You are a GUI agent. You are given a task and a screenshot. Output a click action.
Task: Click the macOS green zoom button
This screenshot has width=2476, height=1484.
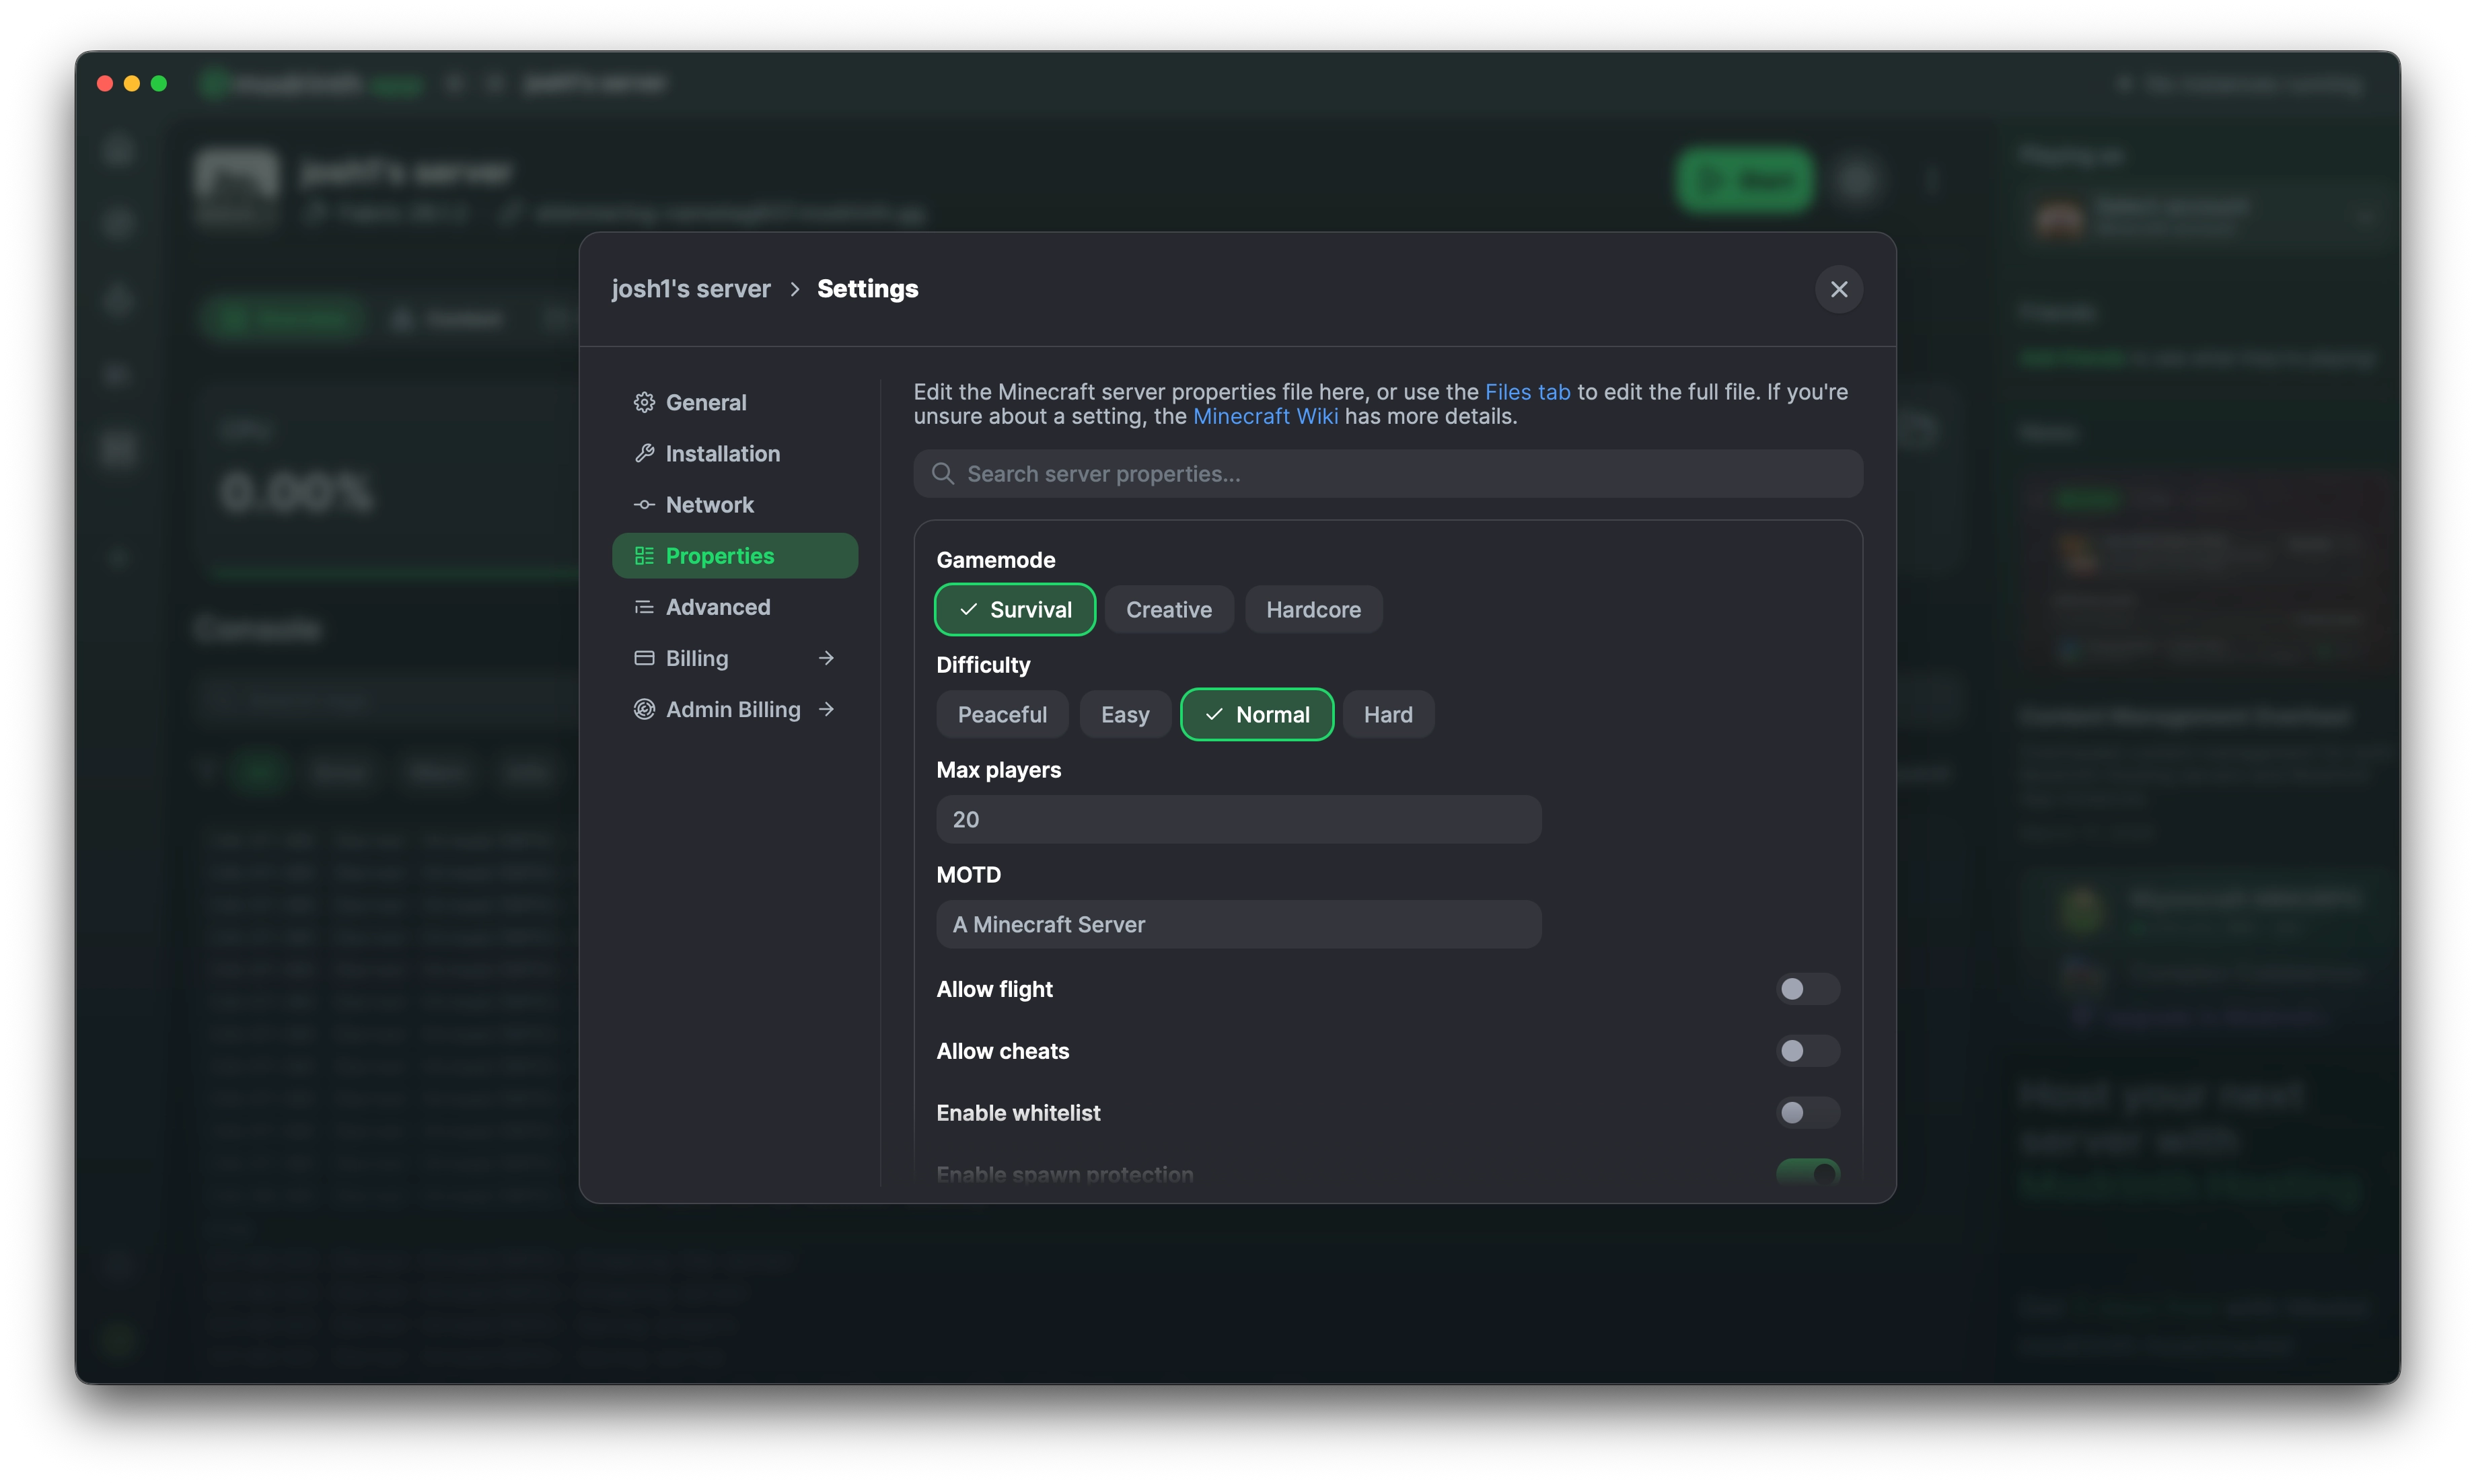[159, 84]
